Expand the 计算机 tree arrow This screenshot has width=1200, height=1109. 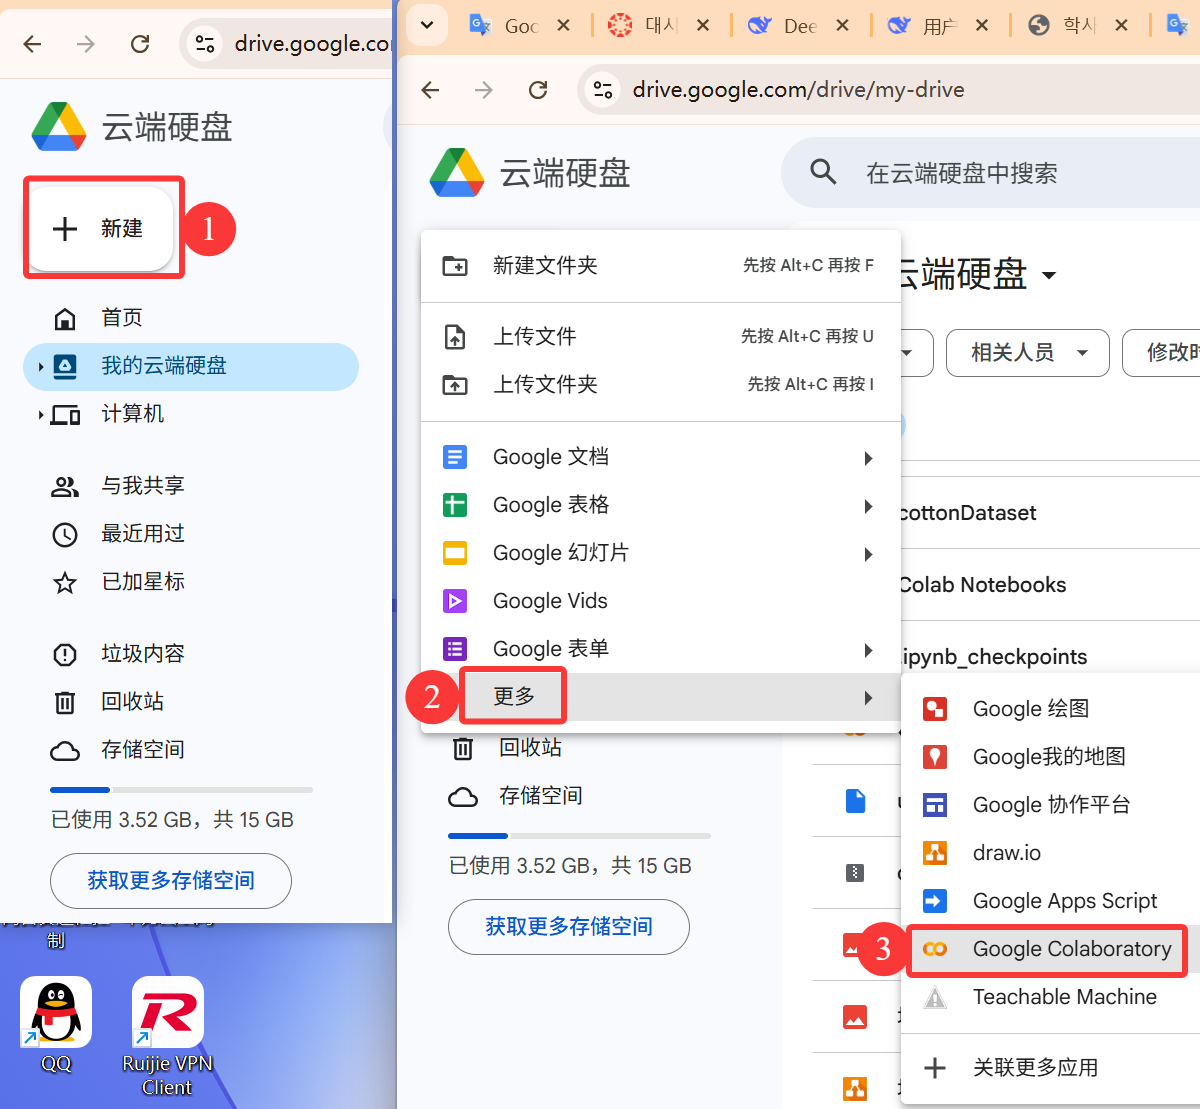coord(40,414)
